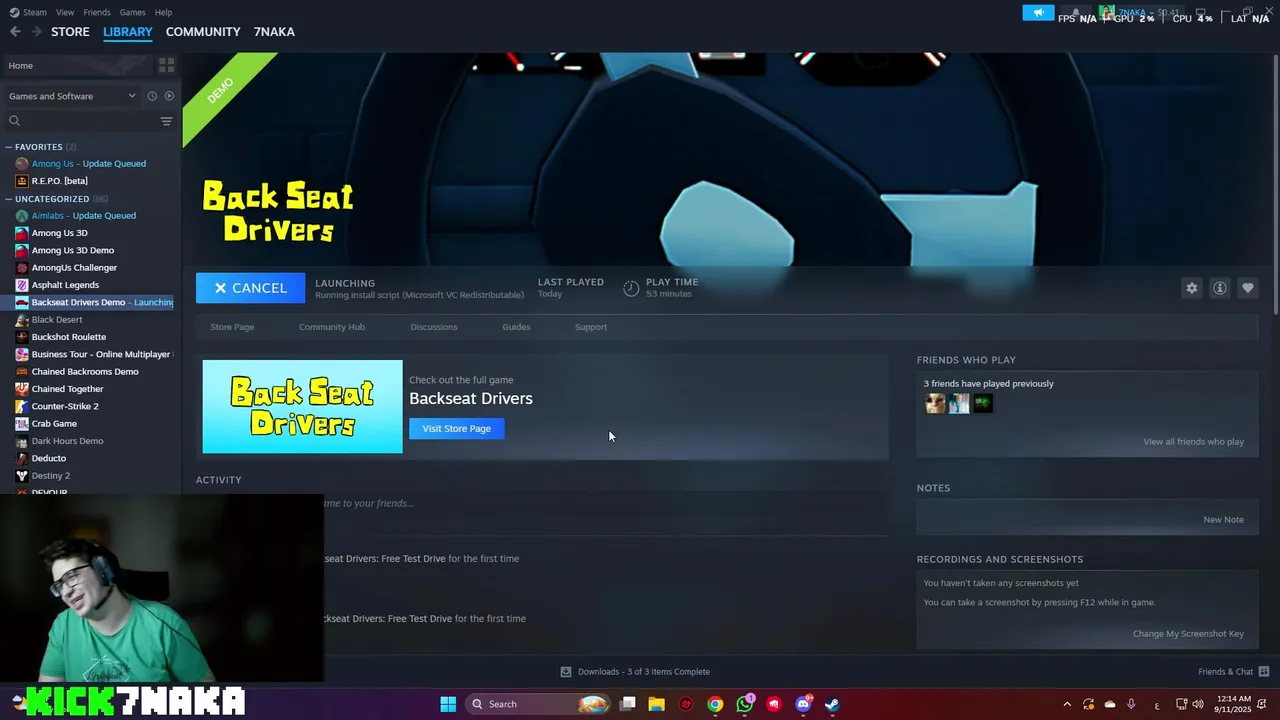Collapse the UNCATEGORIZED category
This screenshot has height=720, width=1280.
(8, 199)
